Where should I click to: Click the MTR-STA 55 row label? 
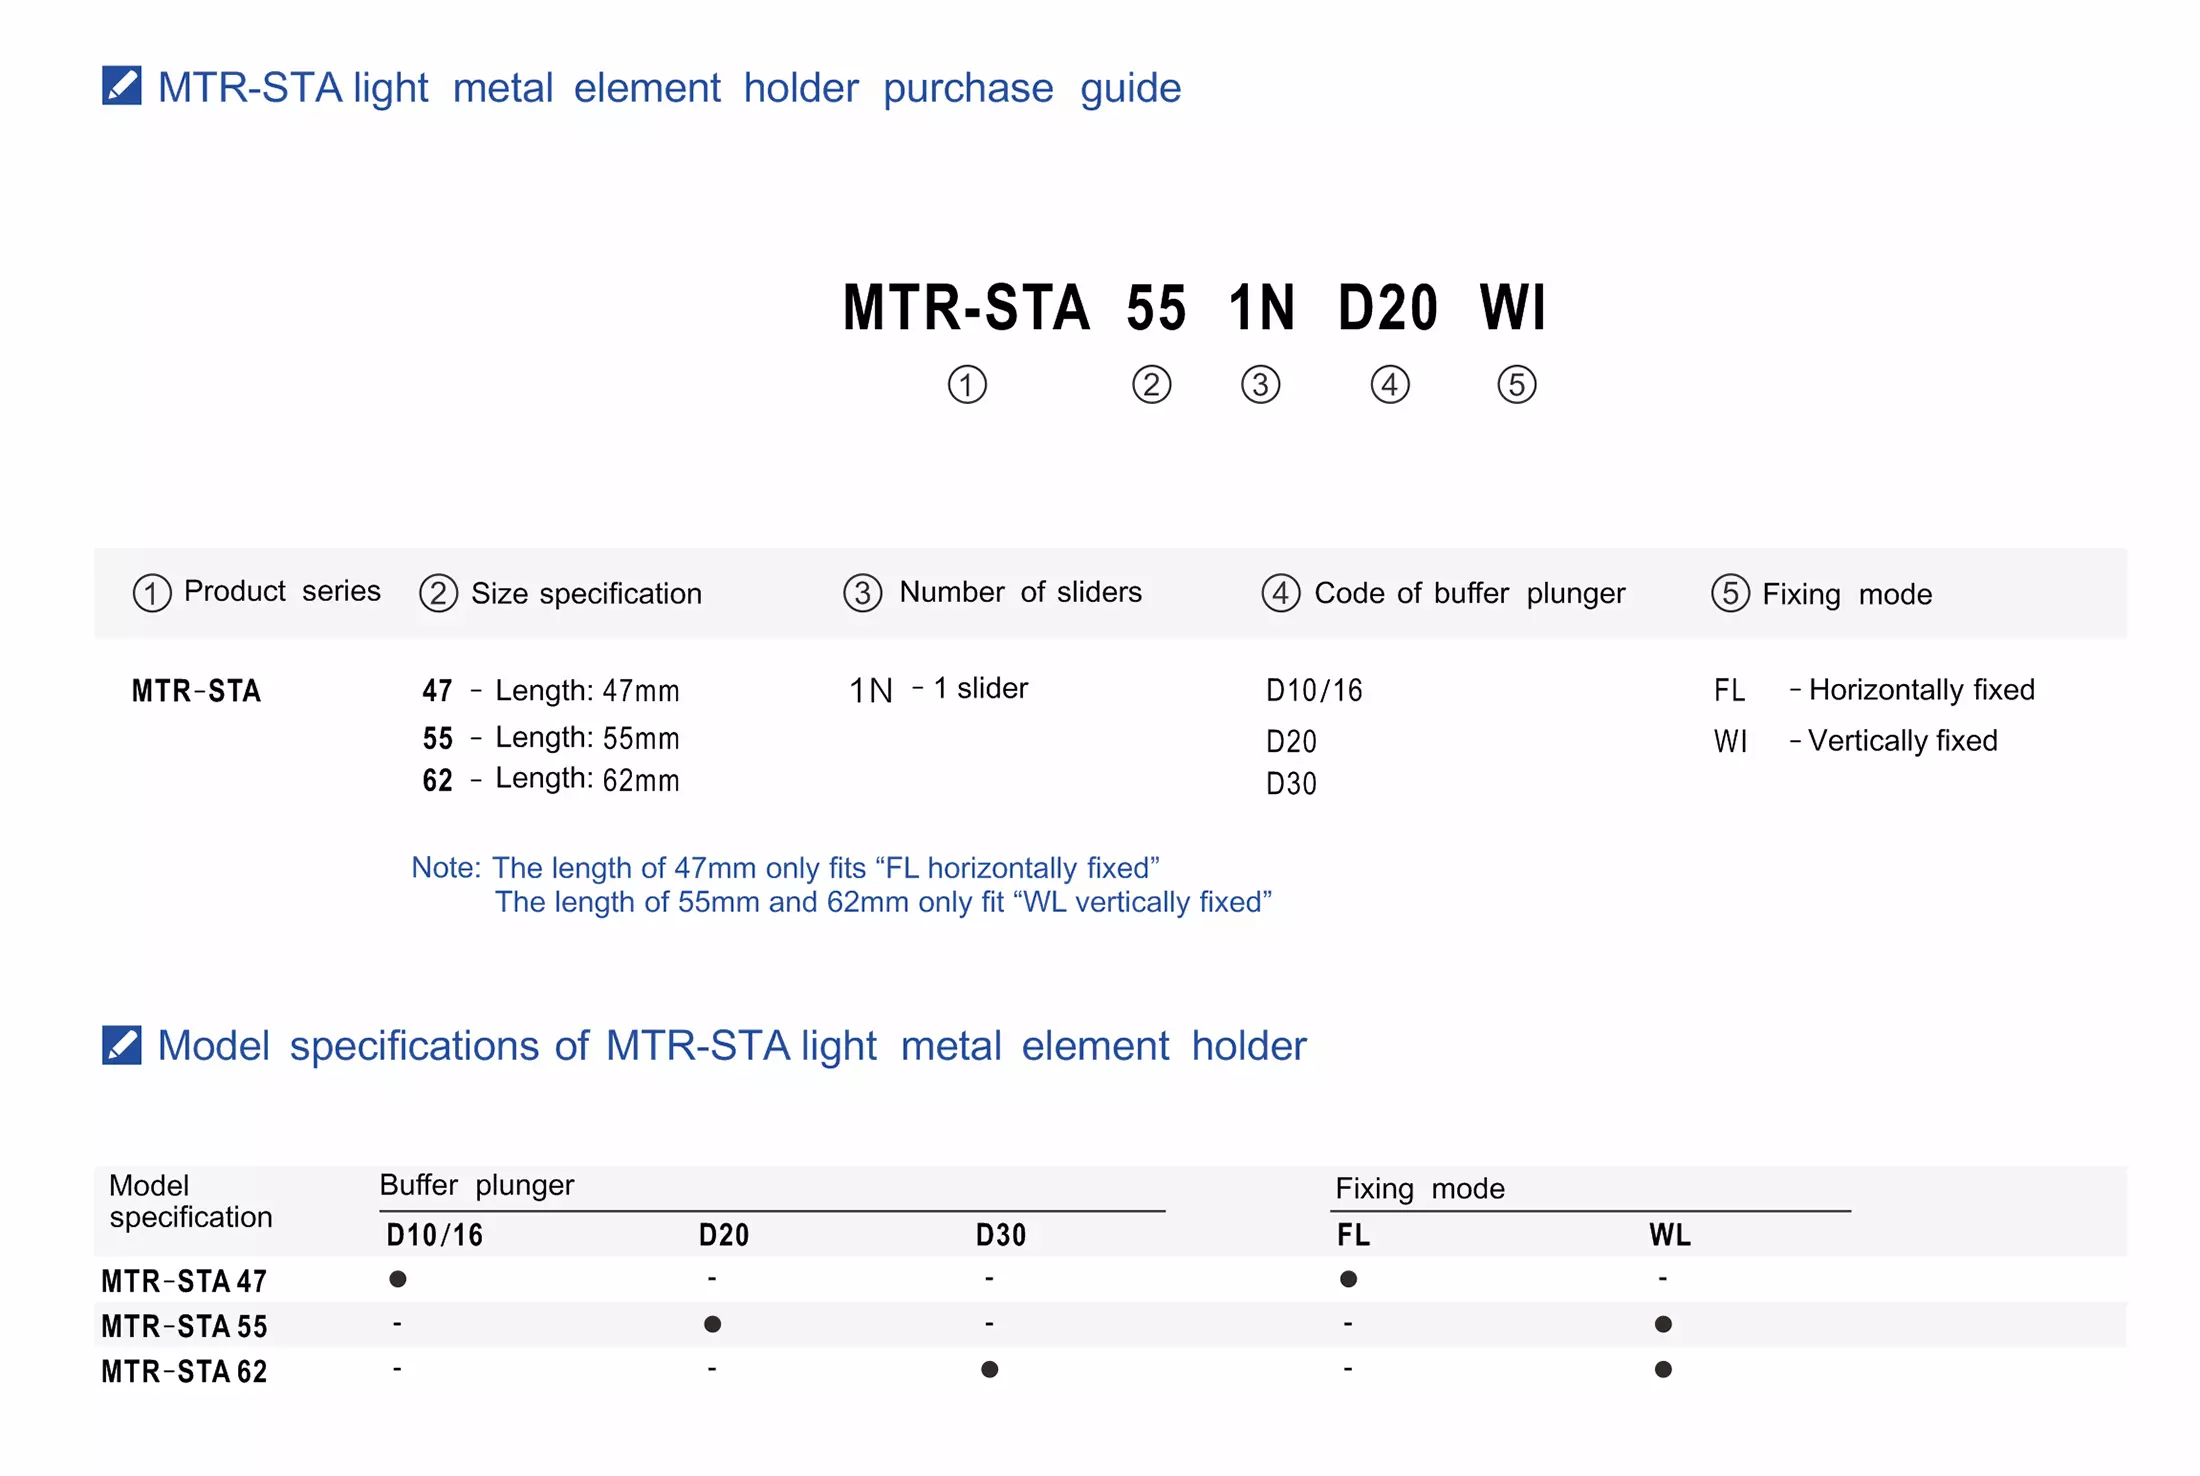click(185, 1326)
